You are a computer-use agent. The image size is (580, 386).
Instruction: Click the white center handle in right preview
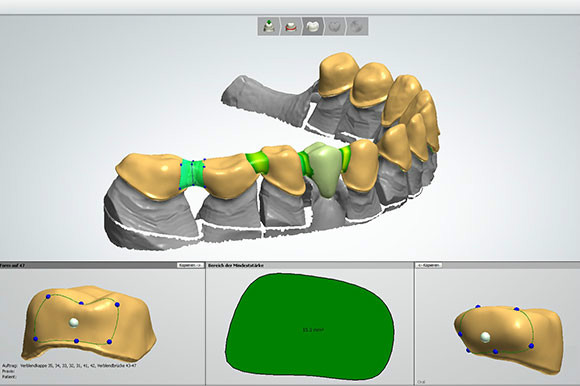pos(485,337)
